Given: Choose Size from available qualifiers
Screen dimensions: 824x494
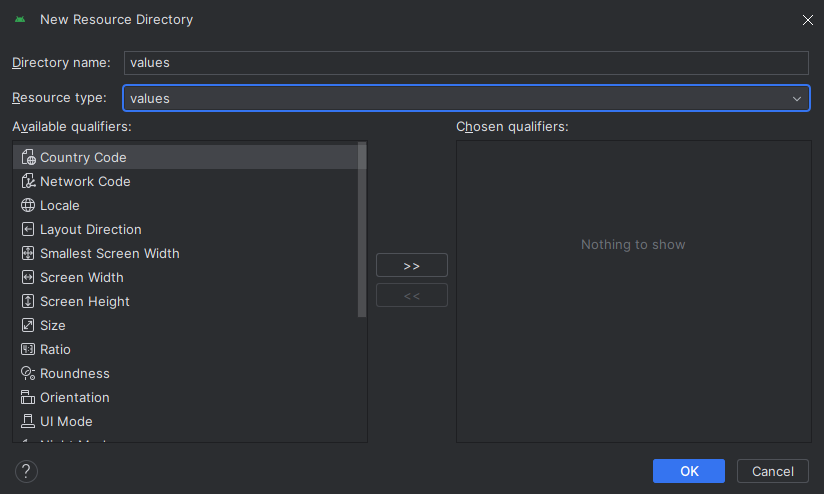Looking at the screenshot, I should tap(53, 325).
